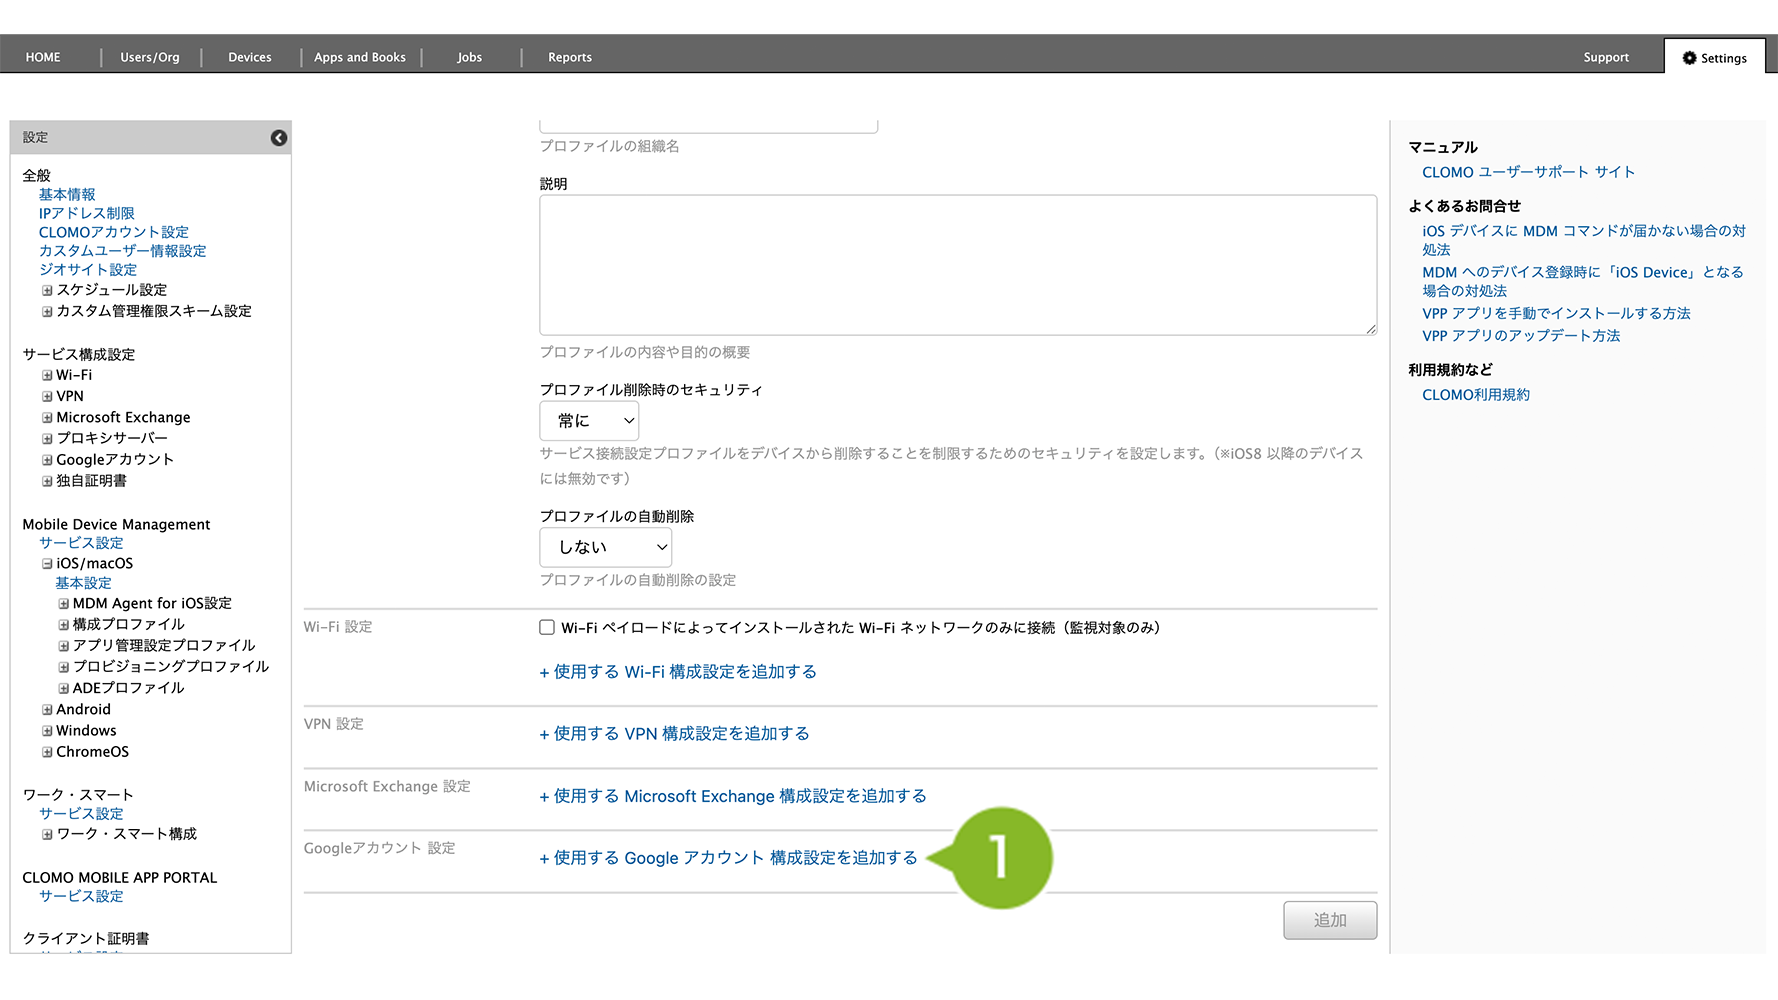The width and height of the screenshot is (1778, 1000).
Task: Enable Wi-Fi payload network only checkbox
Action: tap(547, 628)
